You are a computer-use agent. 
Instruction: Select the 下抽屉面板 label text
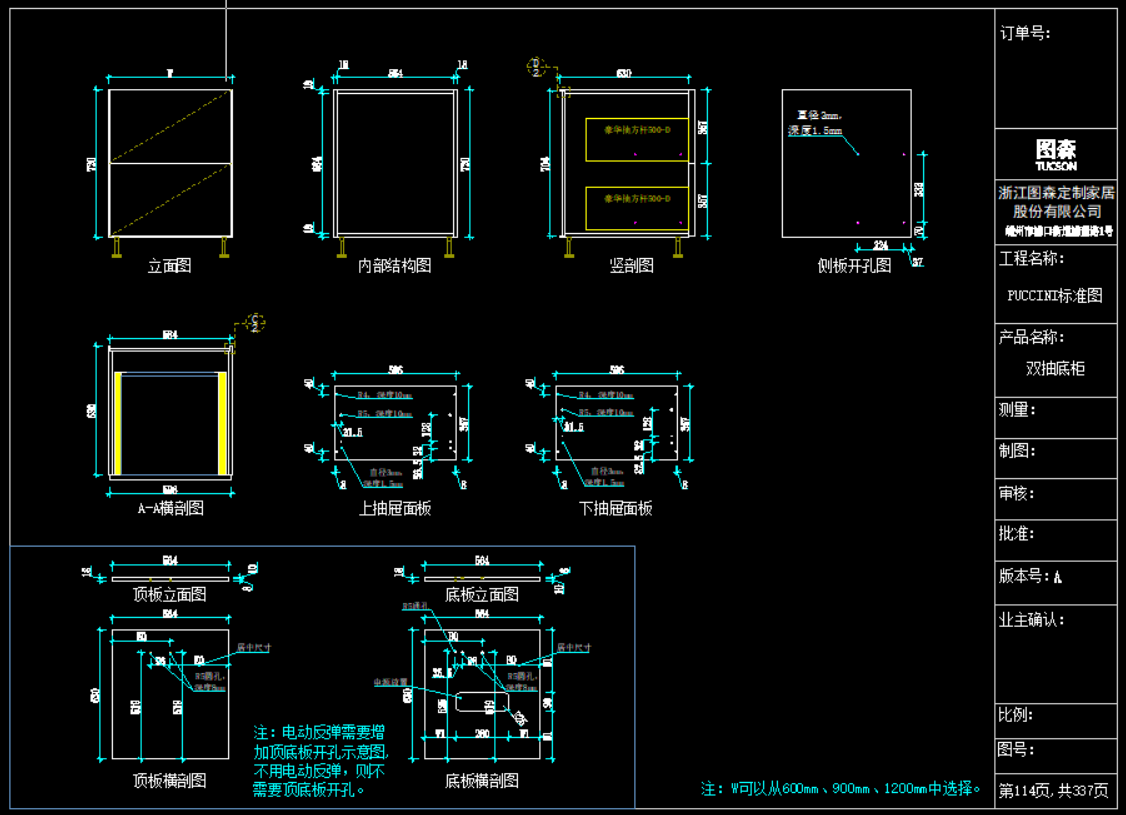coord(616,508)
